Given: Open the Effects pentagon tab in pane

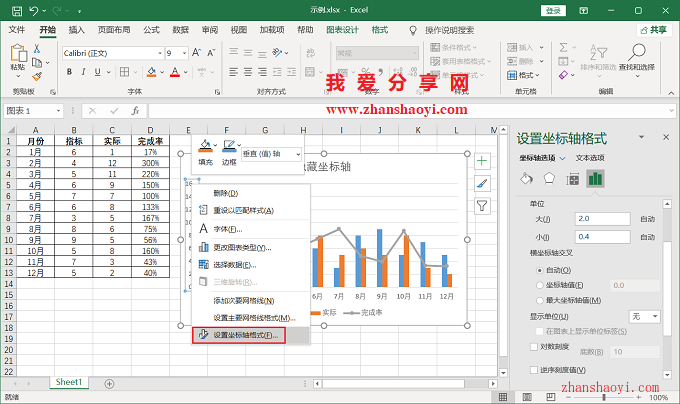Looking at the screenshot, I should point(549,179).
